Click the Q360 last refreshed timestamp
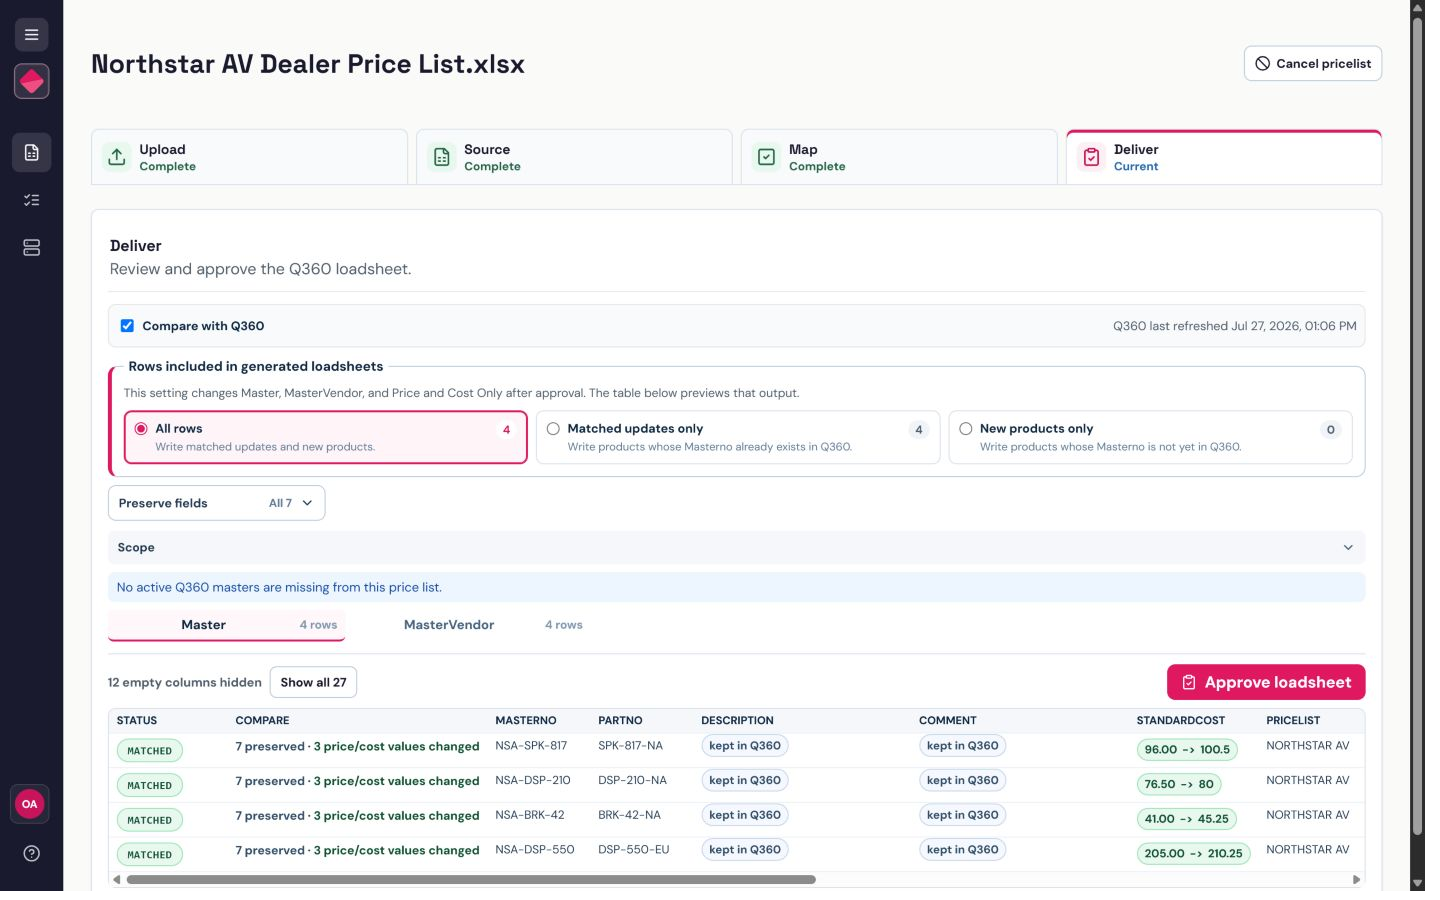This screenshot has width=1440, height=900. pyautogui.click(x=1234, y=326)
